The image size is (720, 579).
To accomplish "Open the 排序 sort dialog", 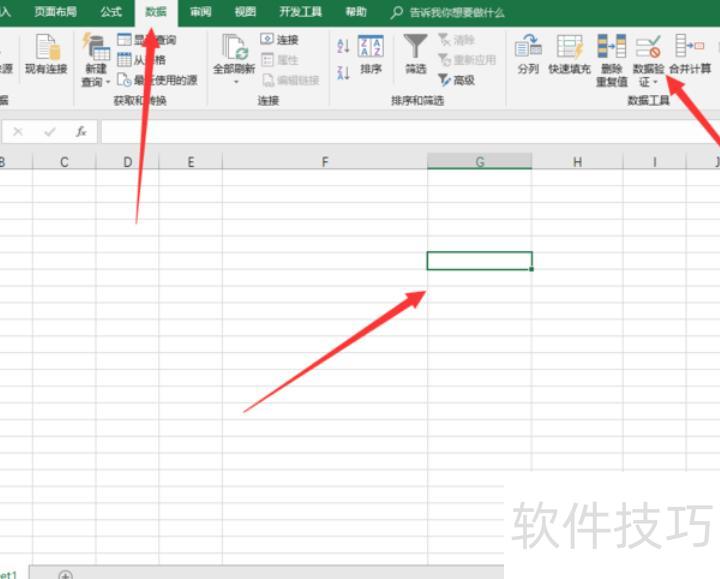I will pos(371,54).
